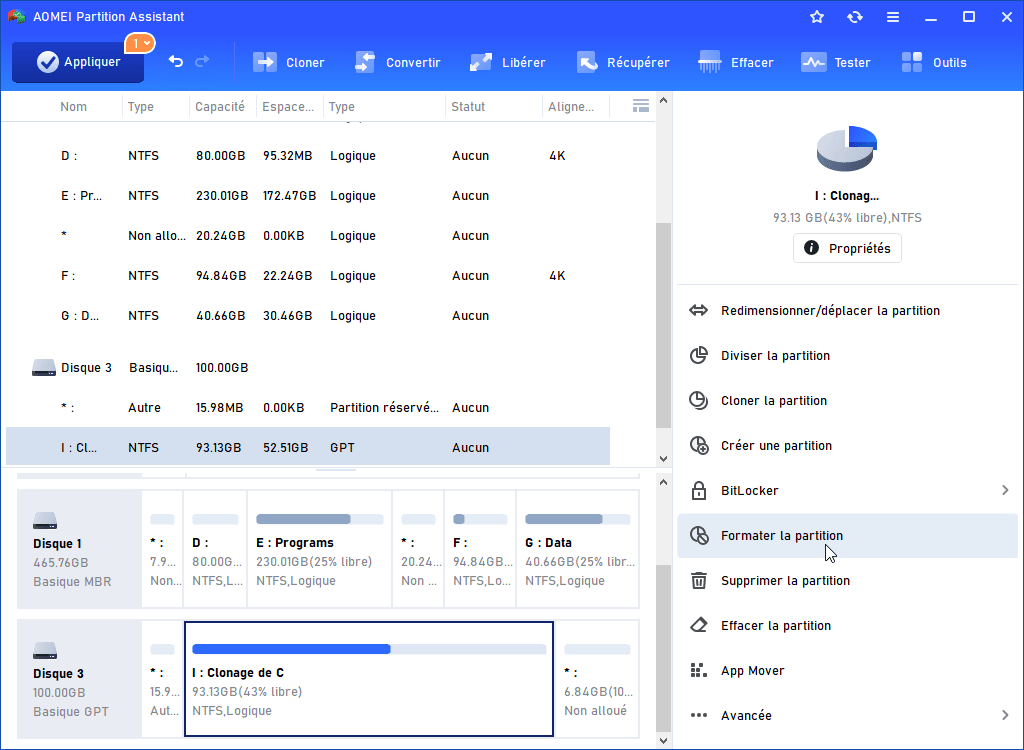
Task: Open the Outils toolbar menu
Action: (933, 62)
